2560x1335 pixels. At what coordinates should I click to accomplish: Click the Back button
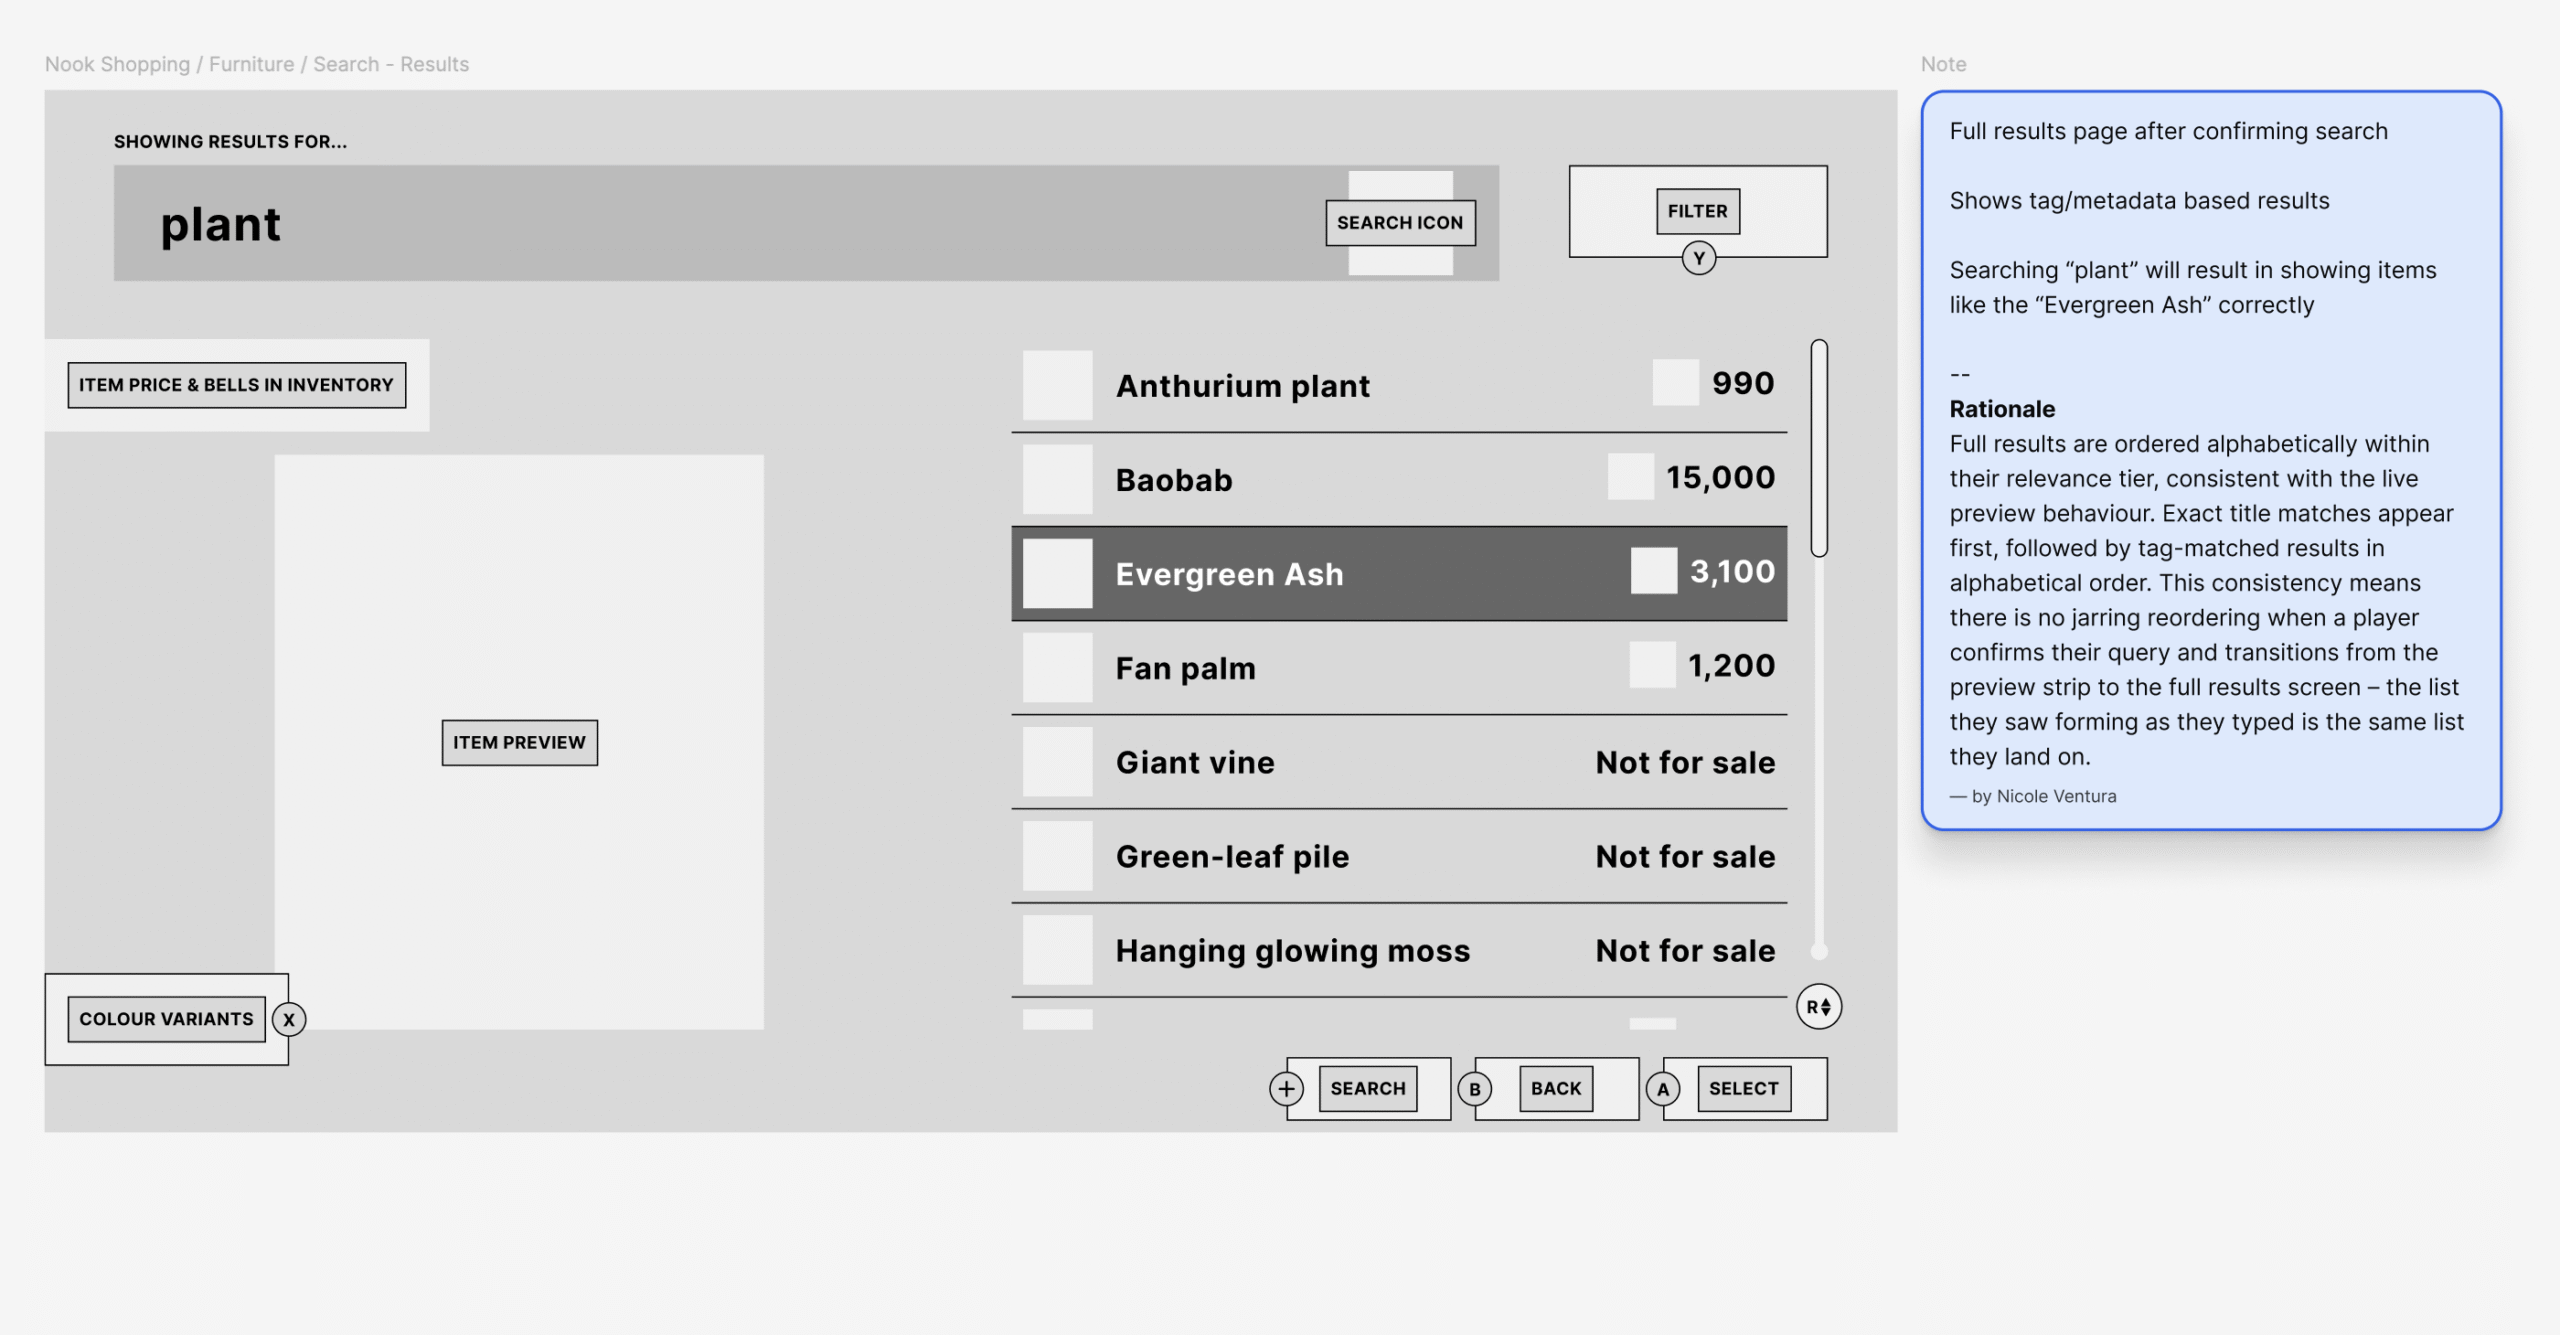(1555, 1088)
